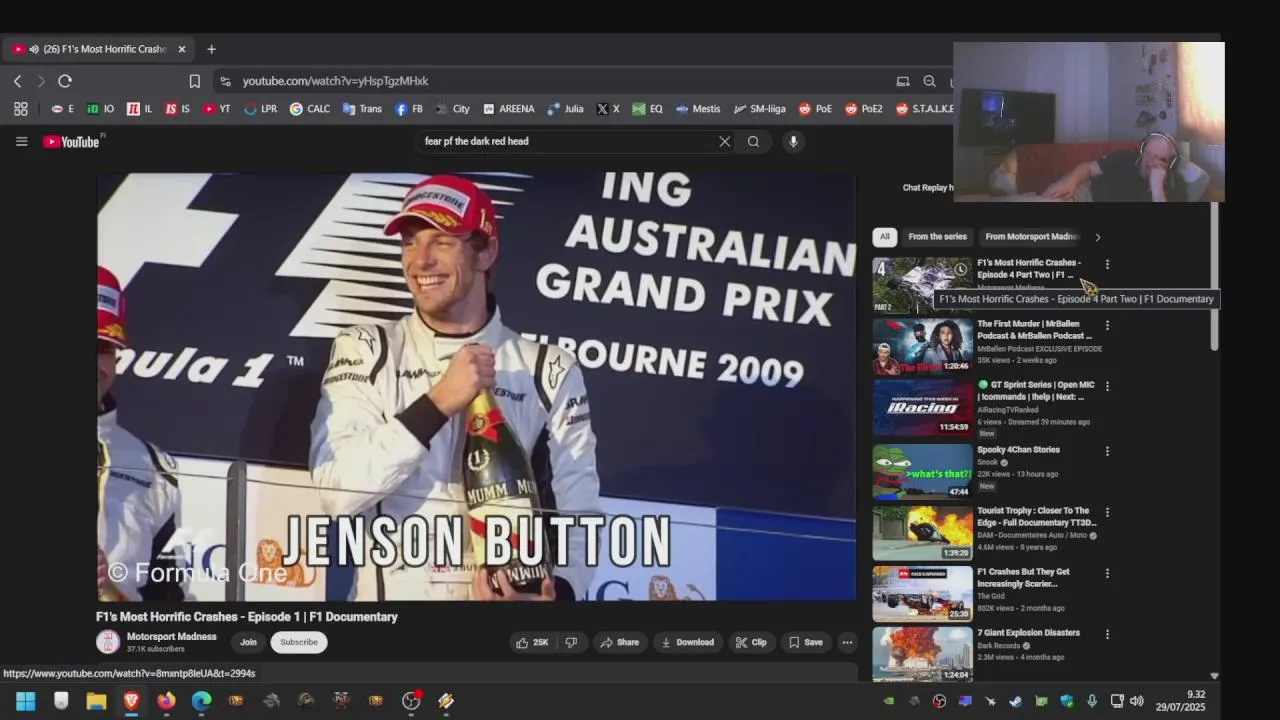Open options for 'F1 Crashes But They Get' video
Screen dimensions: 1280x720
coord(1107,573)
